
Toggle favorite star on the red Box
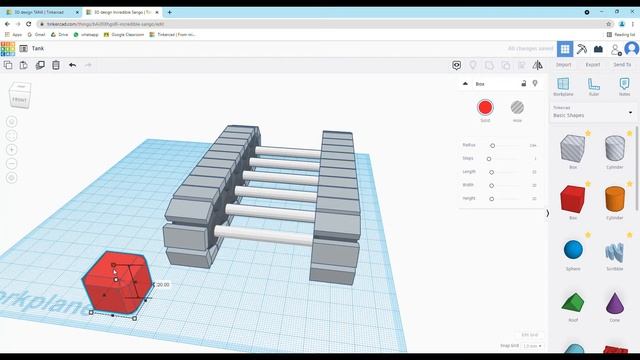(x=588, y=184)
